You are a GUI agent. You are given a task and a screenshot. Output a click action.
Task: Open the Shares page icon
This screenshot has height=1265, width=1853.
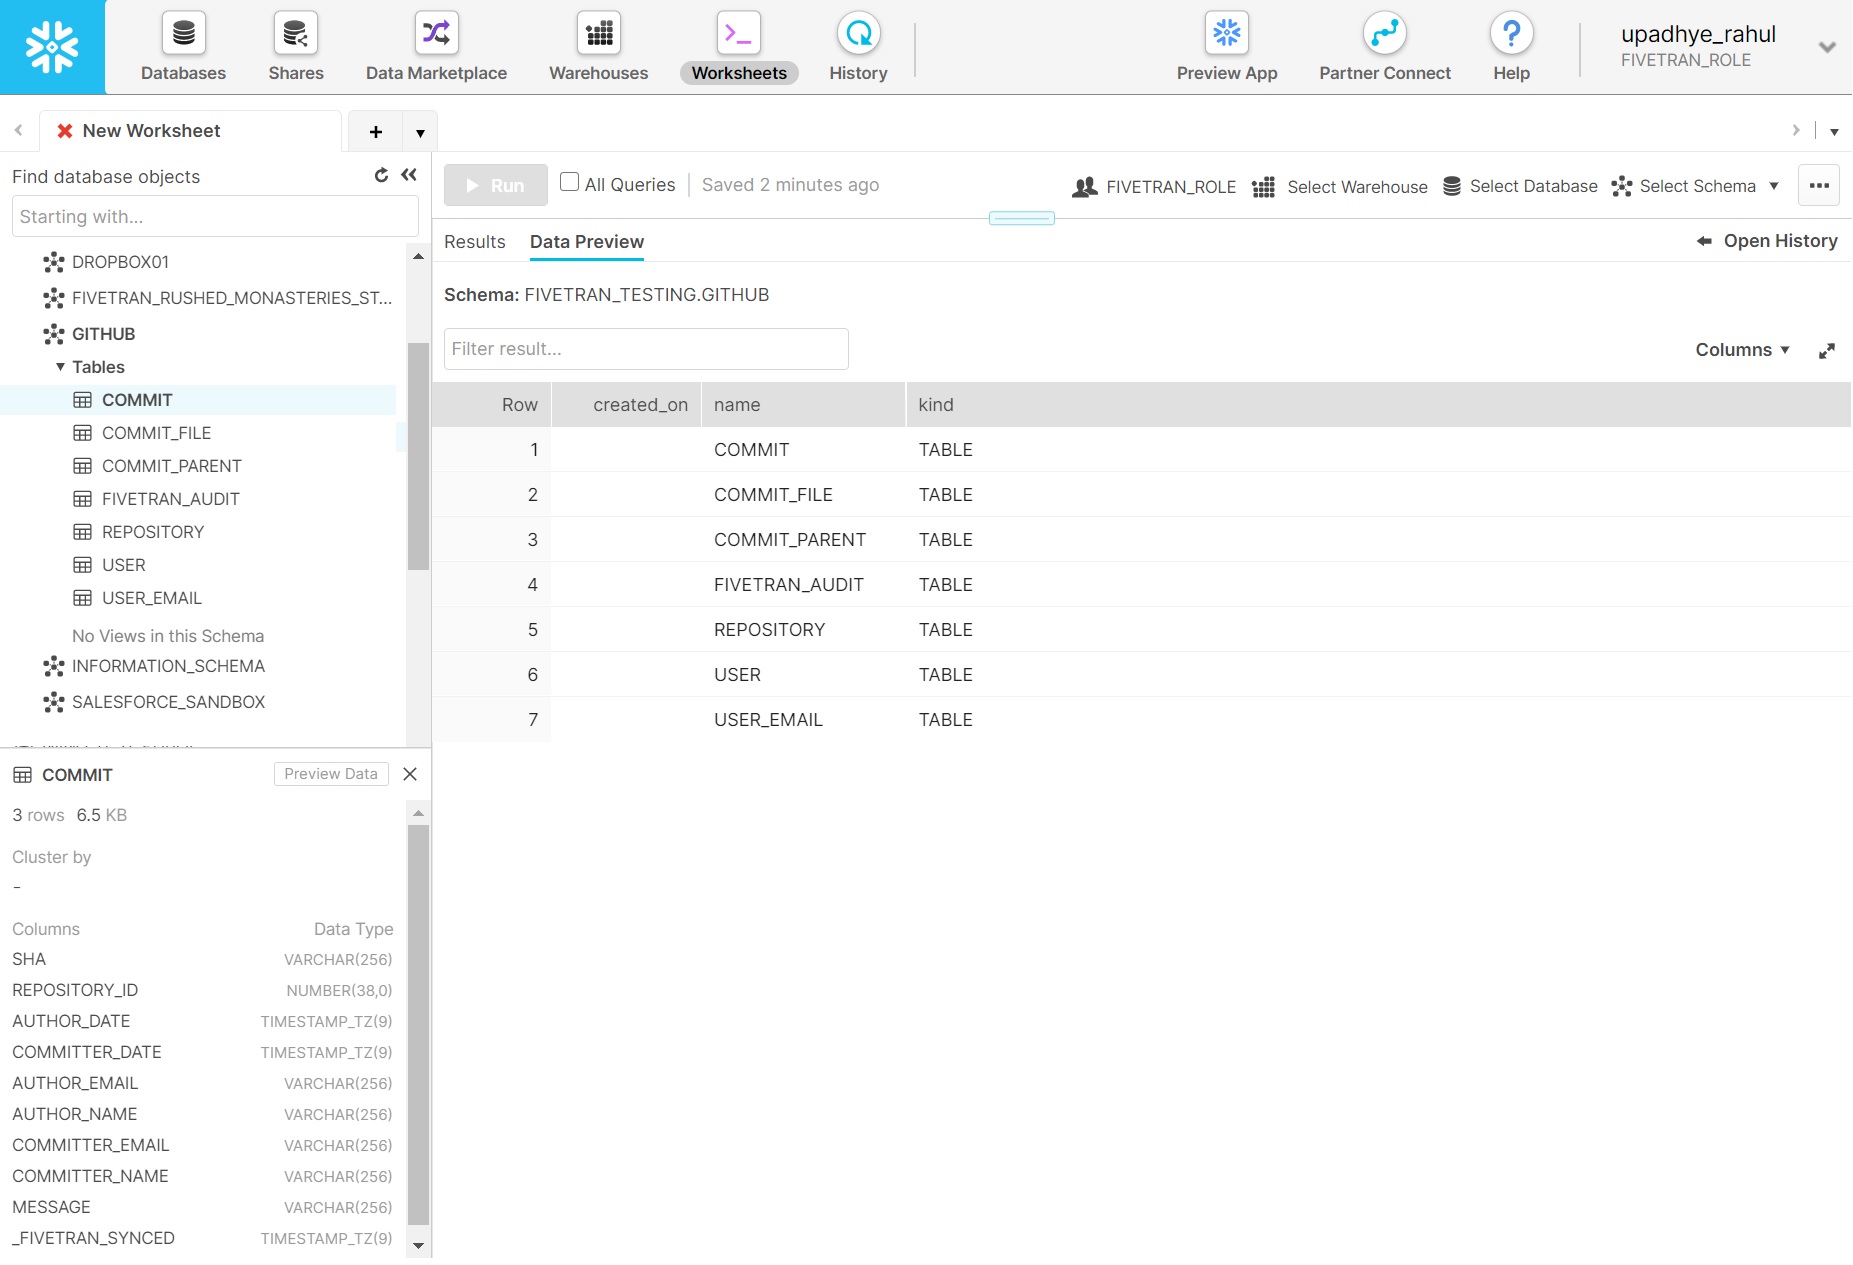click(295, 34)
